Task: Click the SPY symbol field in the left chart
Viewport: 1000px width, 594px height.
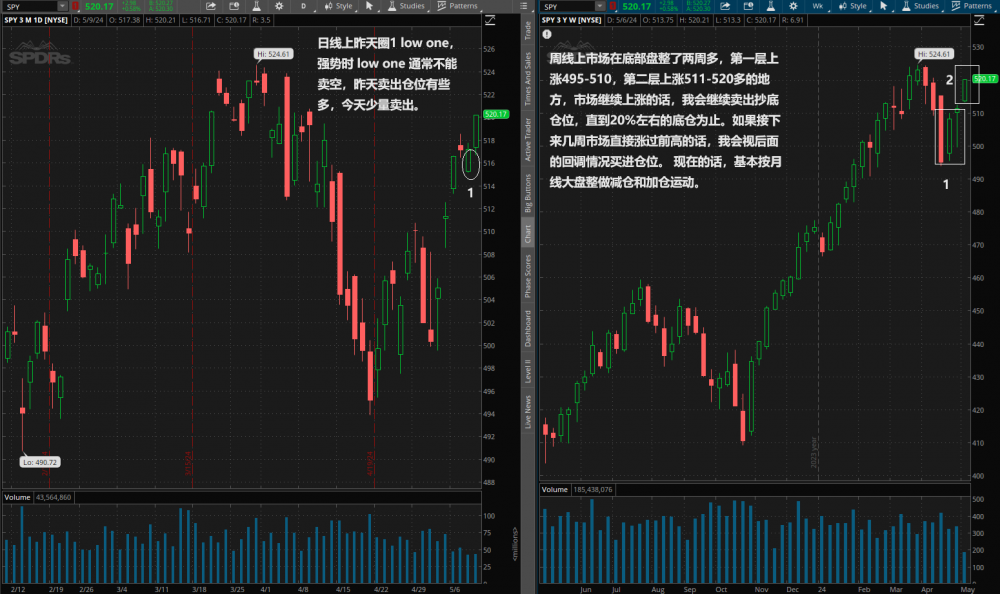Action: click(31, 6)
